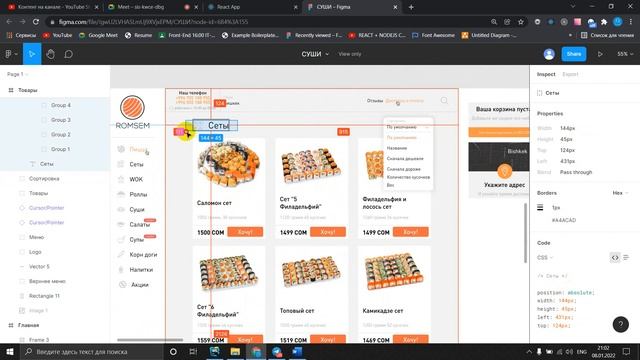
Task: Click the canvas vertical scrollbar
Action: pos(526,233)
